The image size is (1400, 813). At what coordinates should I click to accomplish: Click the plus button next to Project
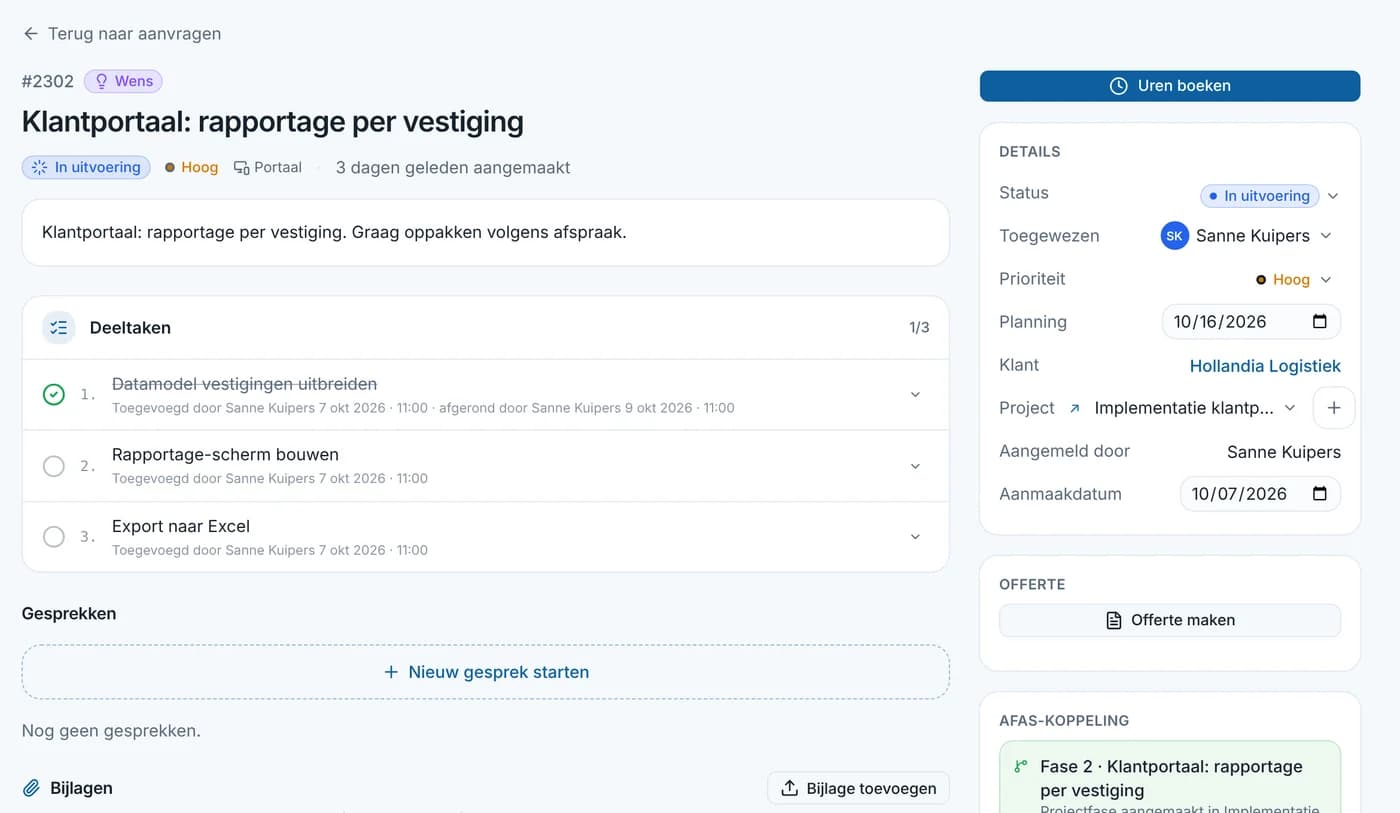1334,408
